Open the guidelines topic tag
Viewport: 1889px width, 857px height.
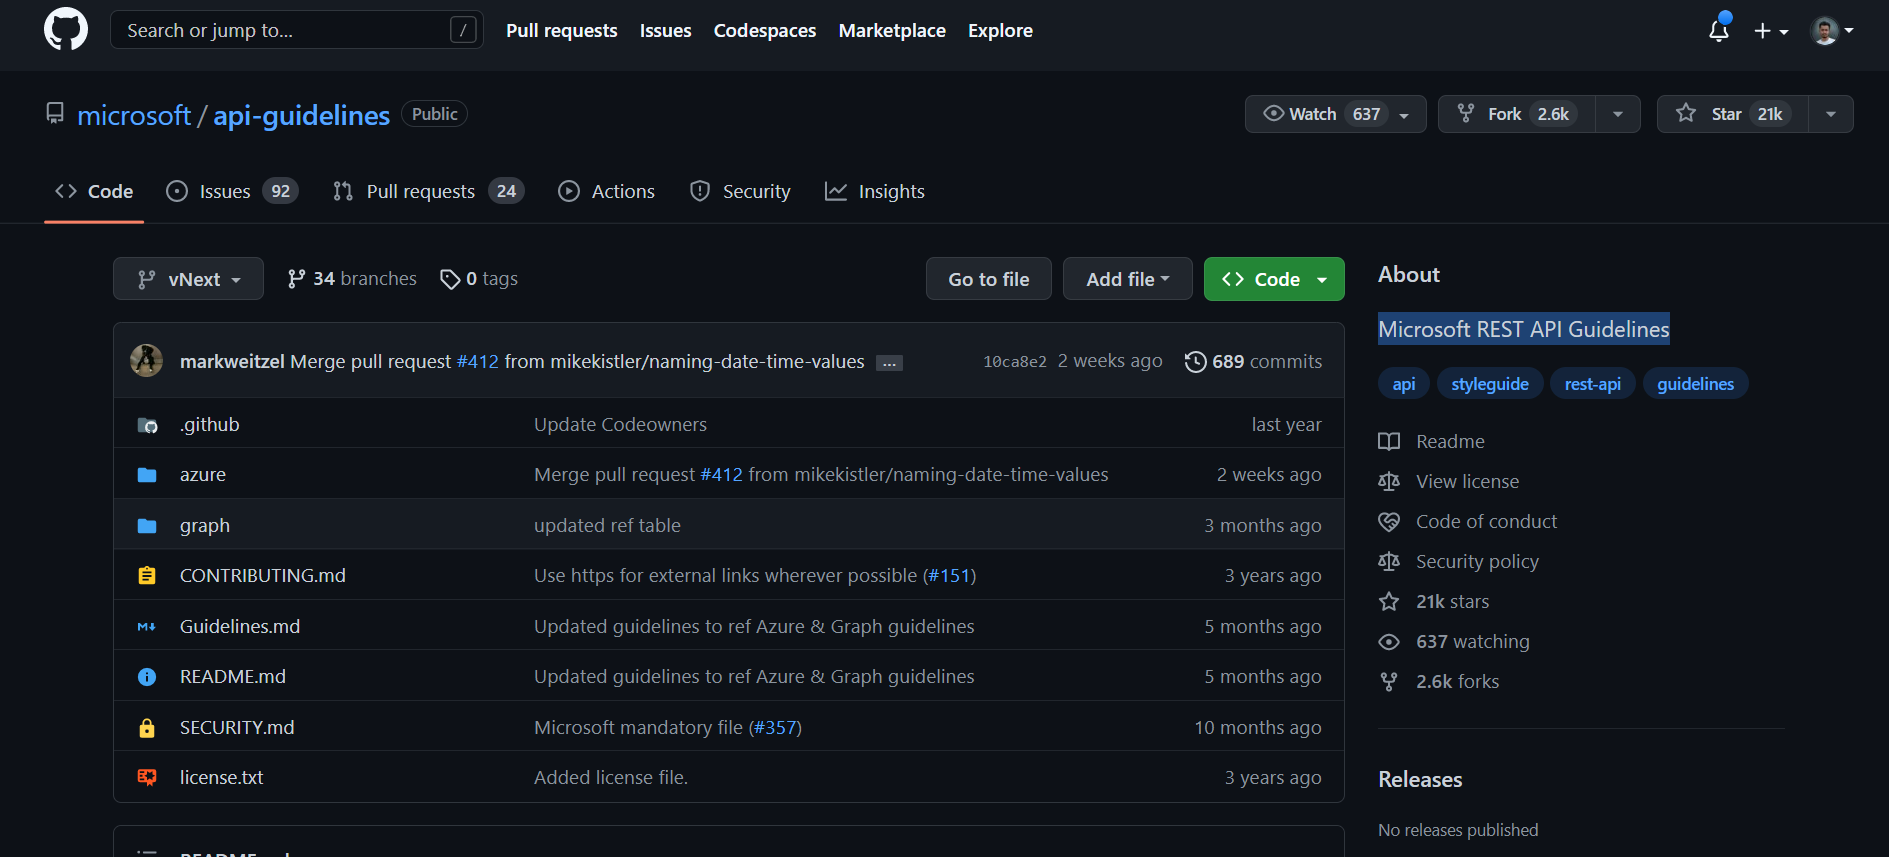point(1696,384)
